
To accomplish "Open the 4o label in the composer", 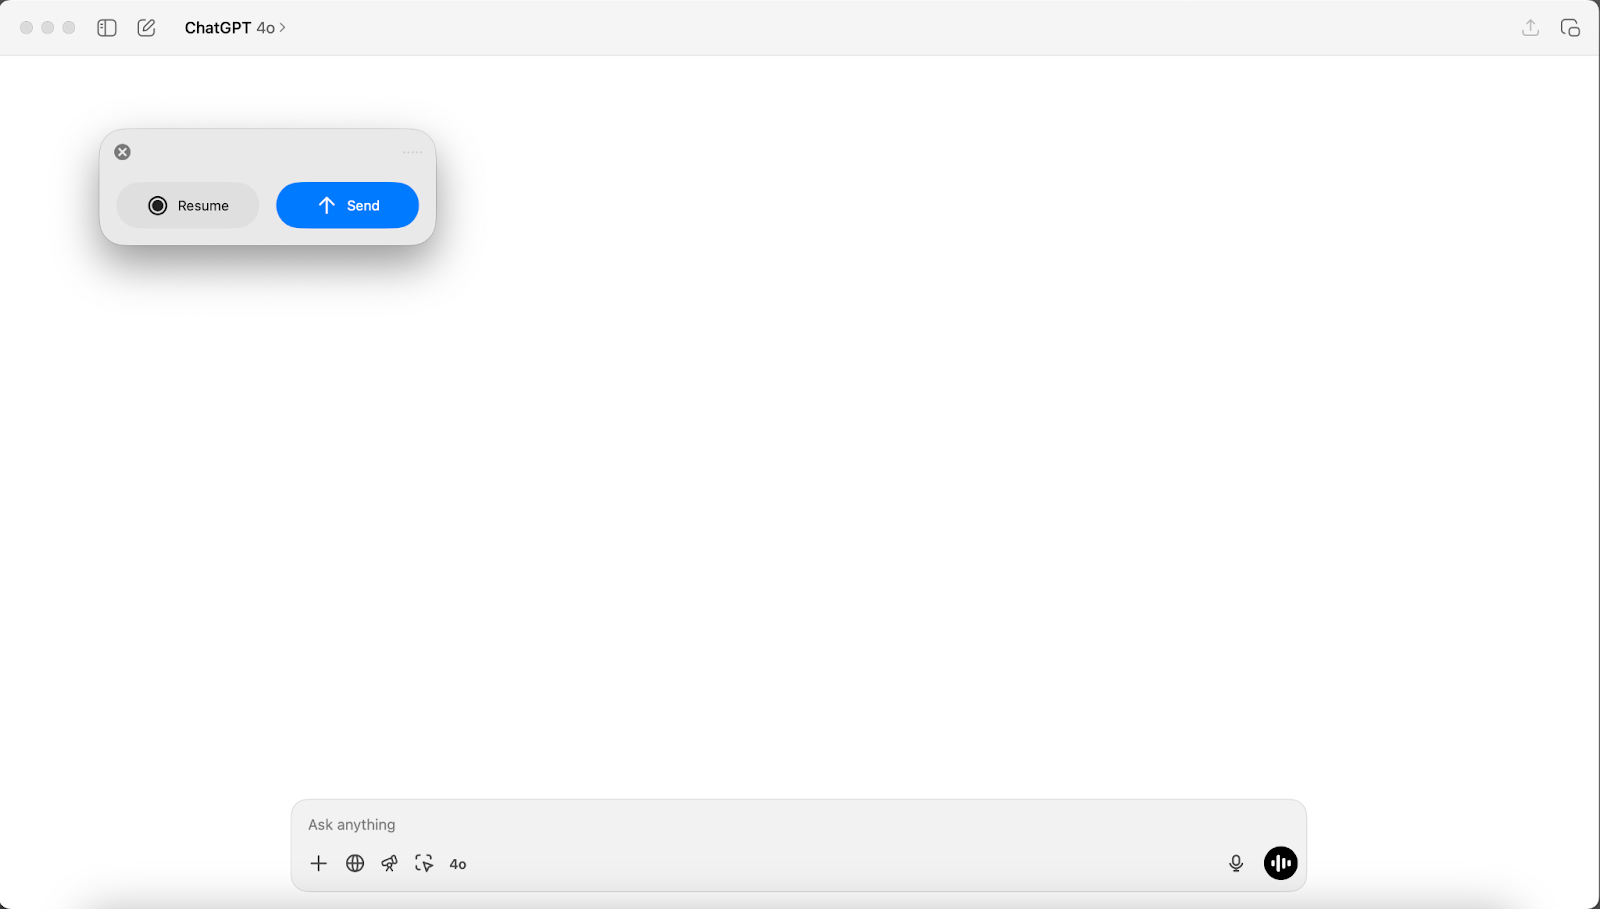I will coord(457,863).
